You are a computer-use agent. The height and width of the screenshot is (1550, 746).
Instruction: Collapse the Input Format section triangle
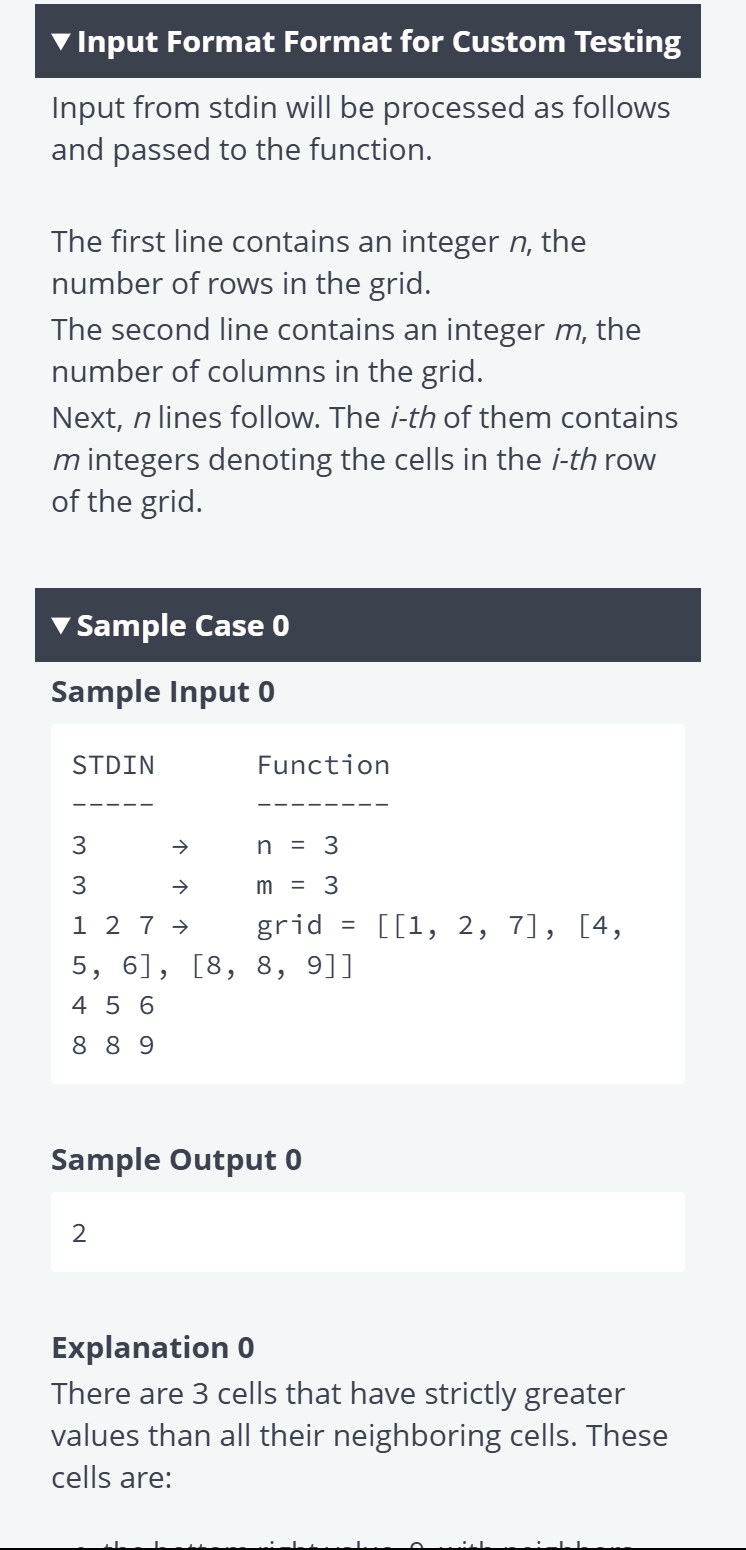[61, 43]
